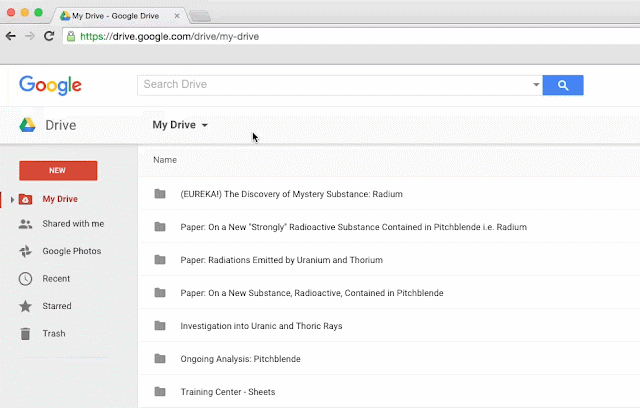
Task: Open Shared with me
Action: point(73,224)
